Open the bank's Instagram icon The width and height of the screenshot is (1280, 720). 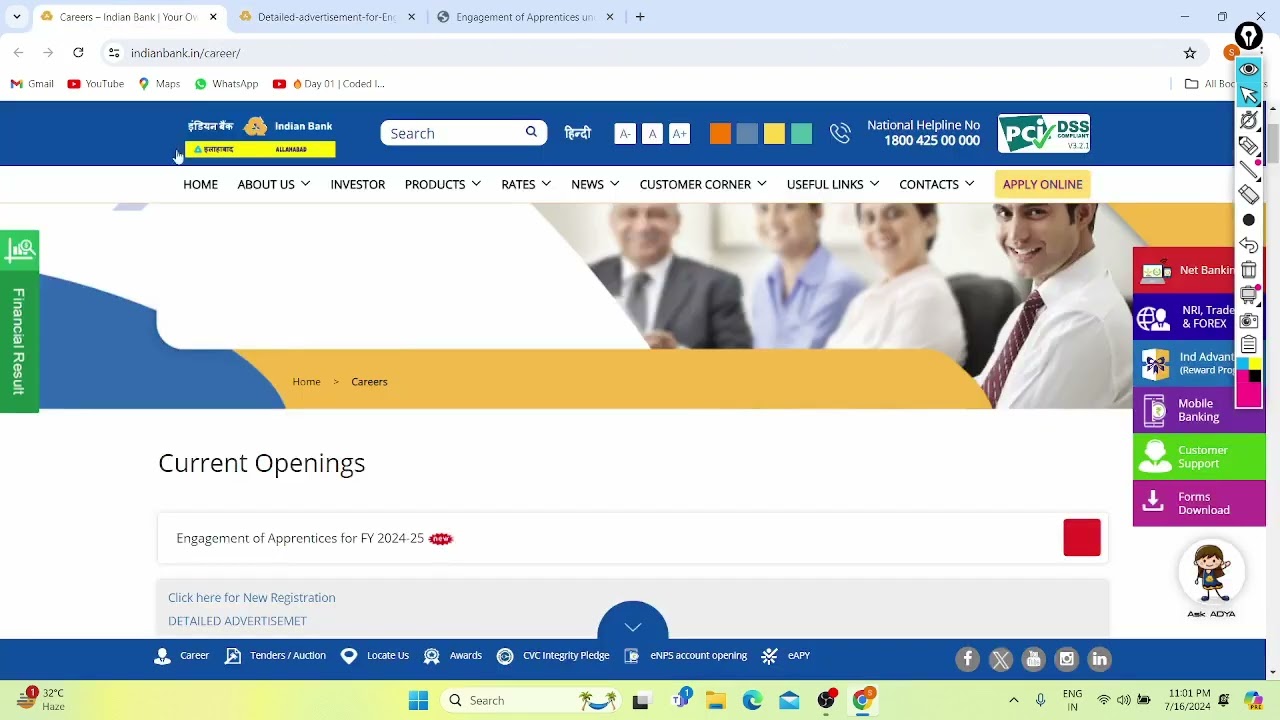coord(1066,659)
